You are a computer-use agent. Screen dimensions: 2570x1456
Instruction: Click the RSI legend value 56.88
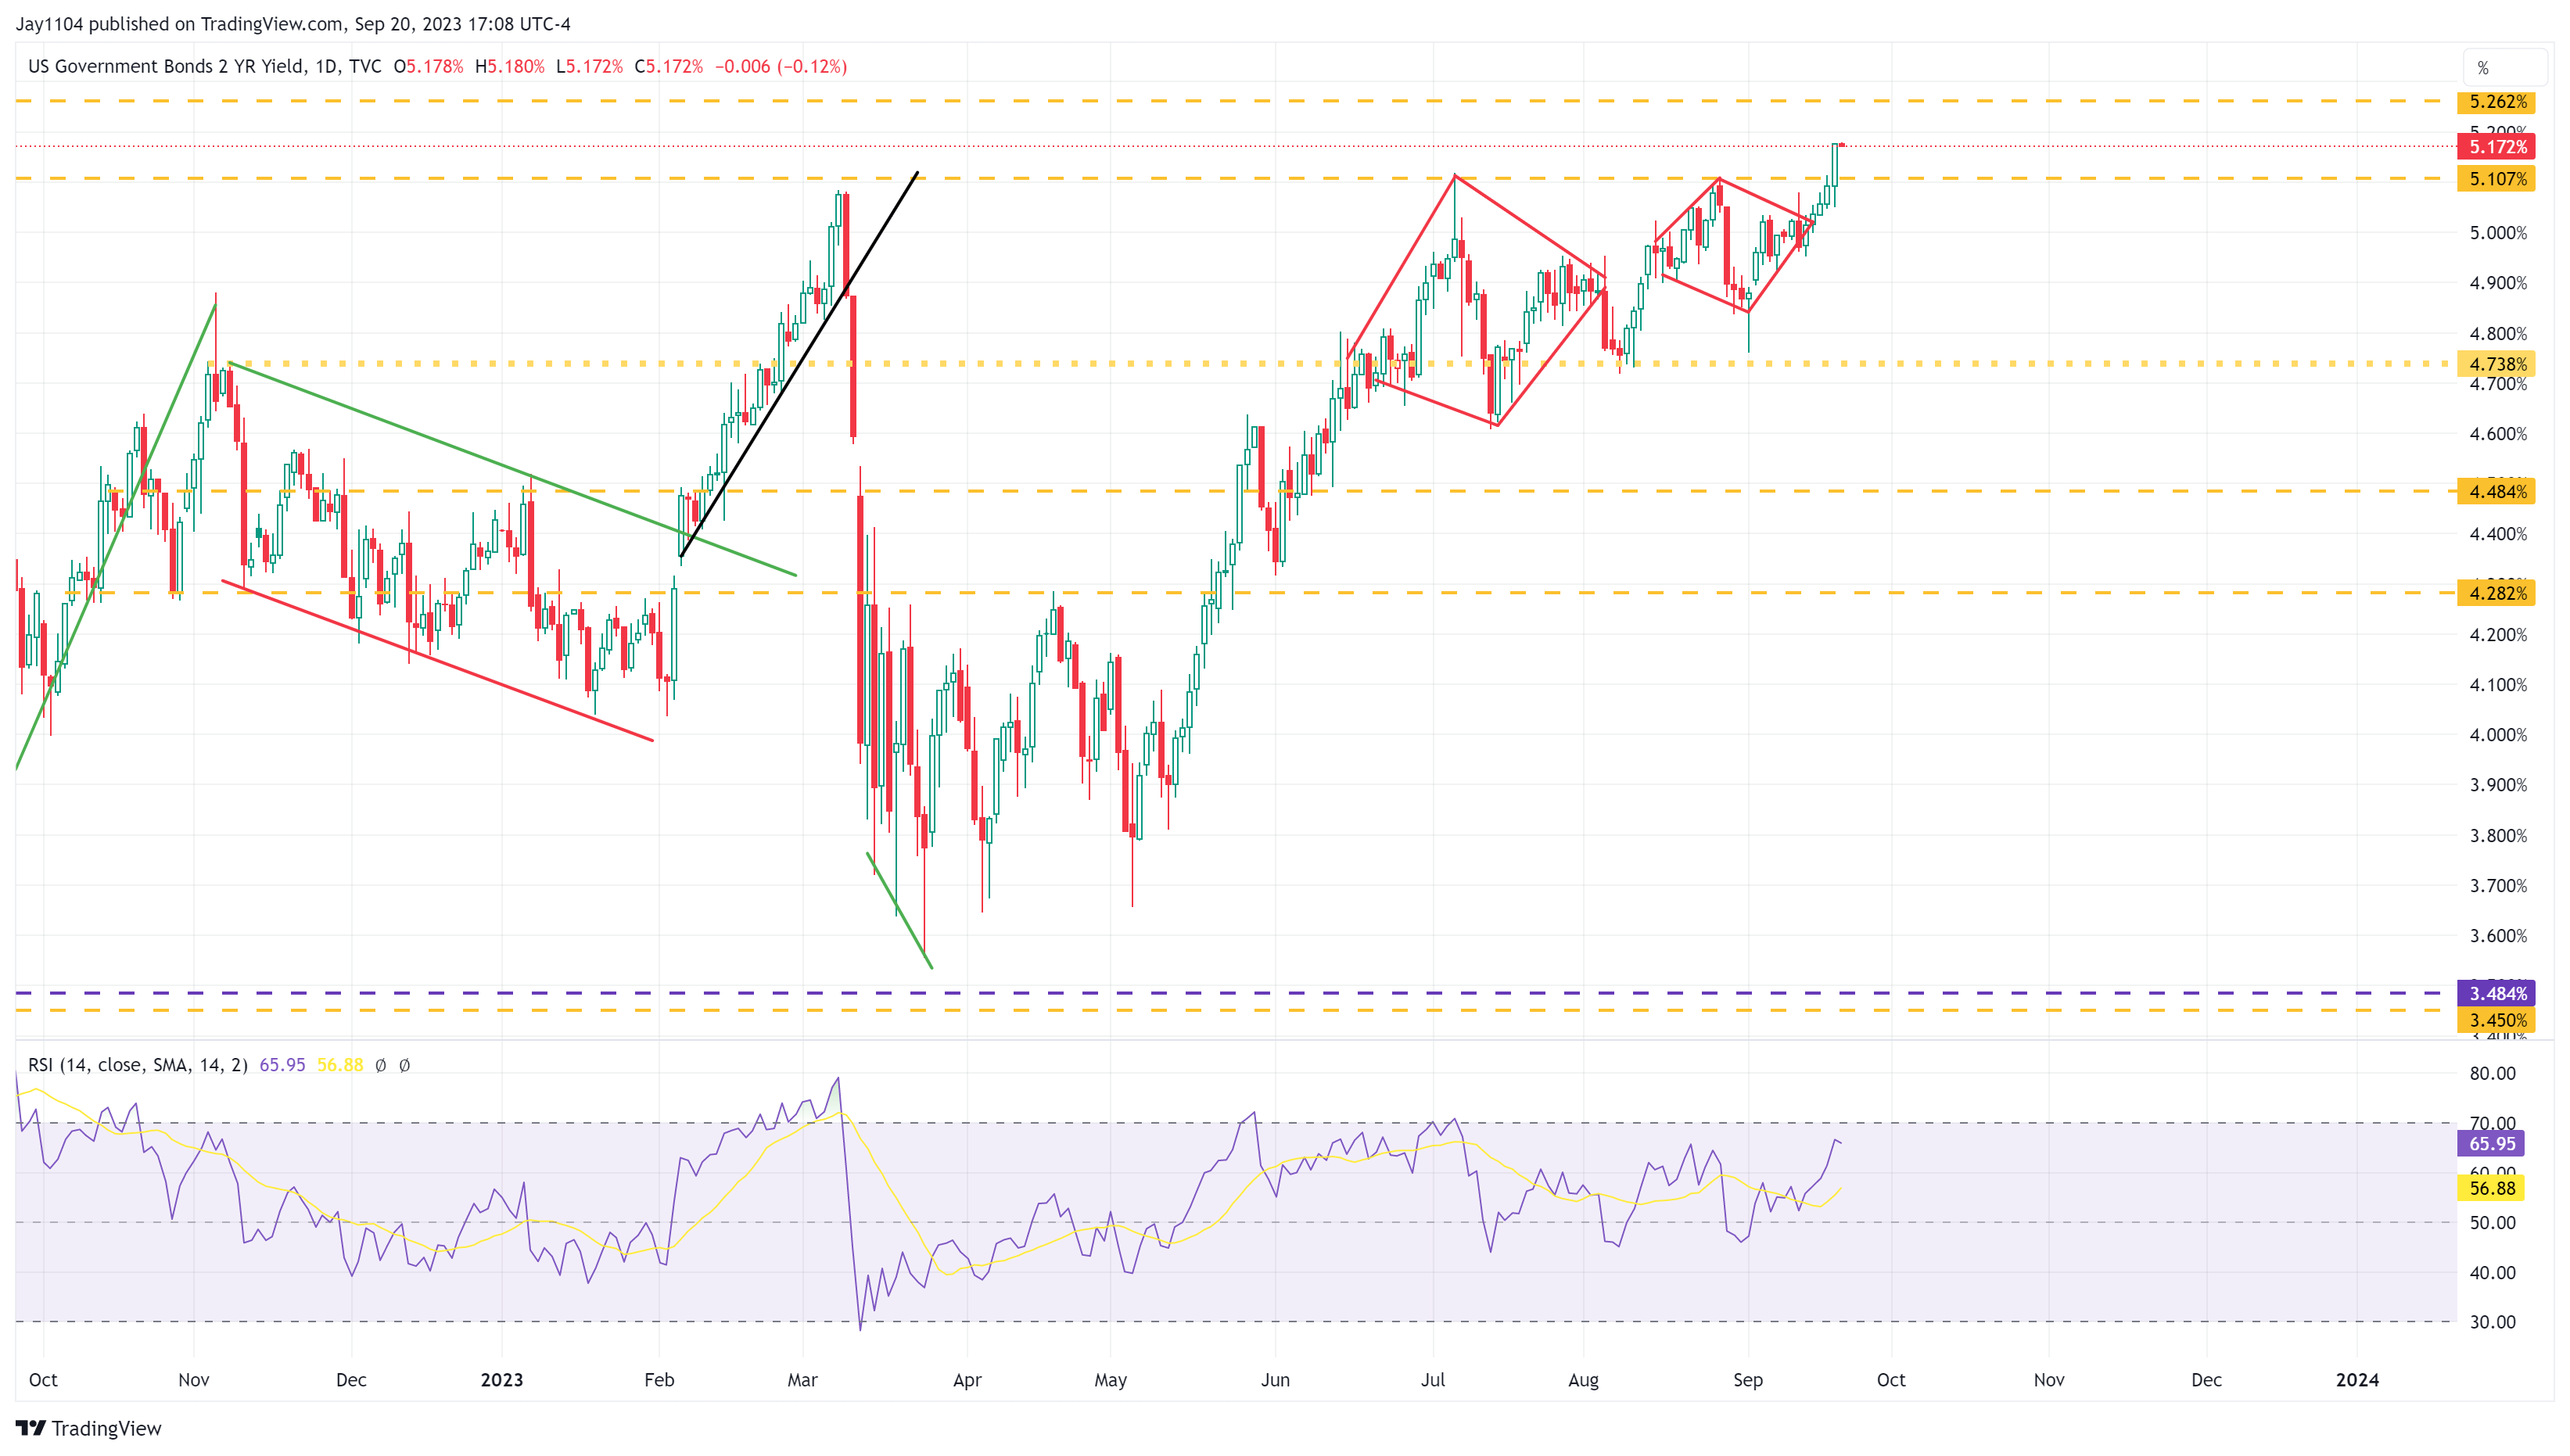pyautogui.click(x=340, y=1065)
